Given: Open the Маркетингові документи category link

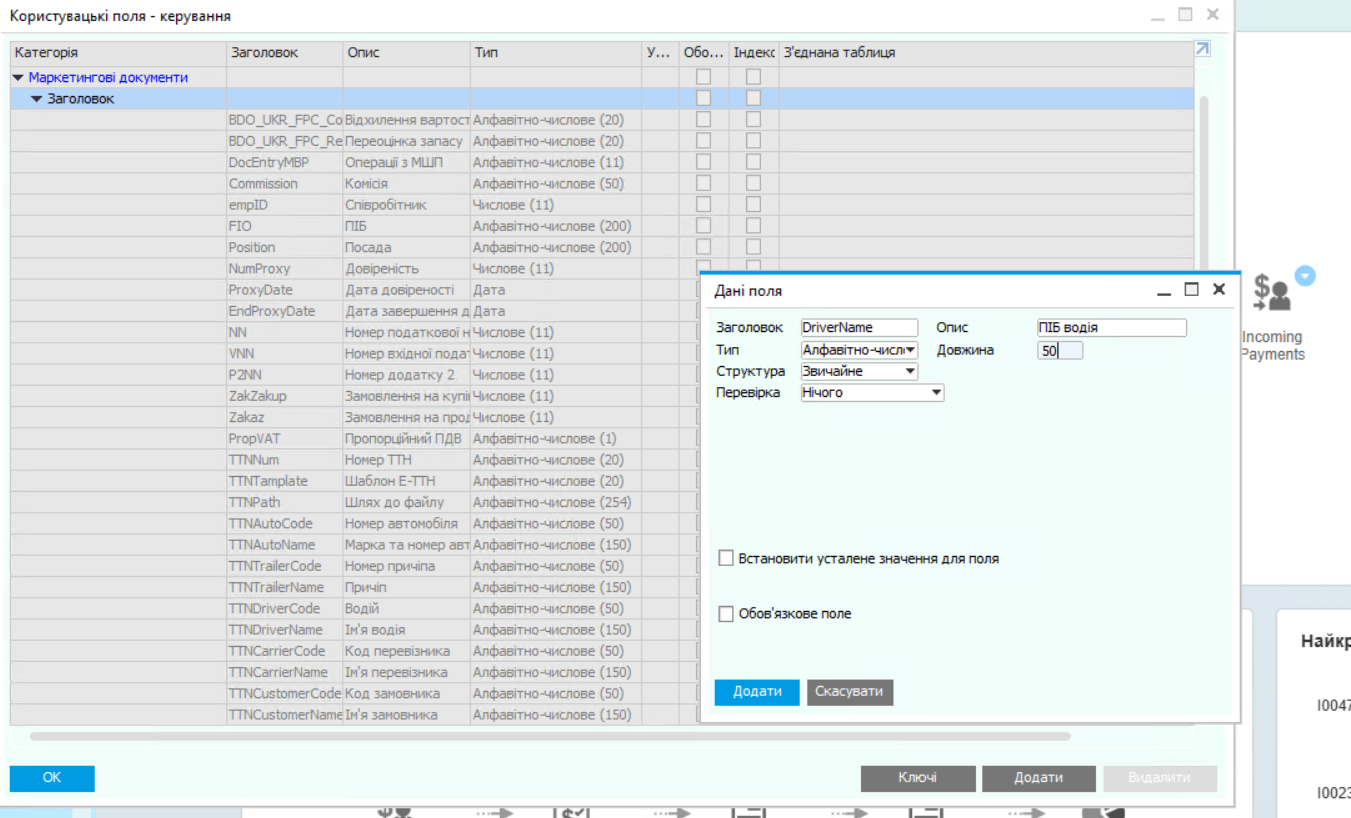Looking at the screenshot, I should (108, 77).
